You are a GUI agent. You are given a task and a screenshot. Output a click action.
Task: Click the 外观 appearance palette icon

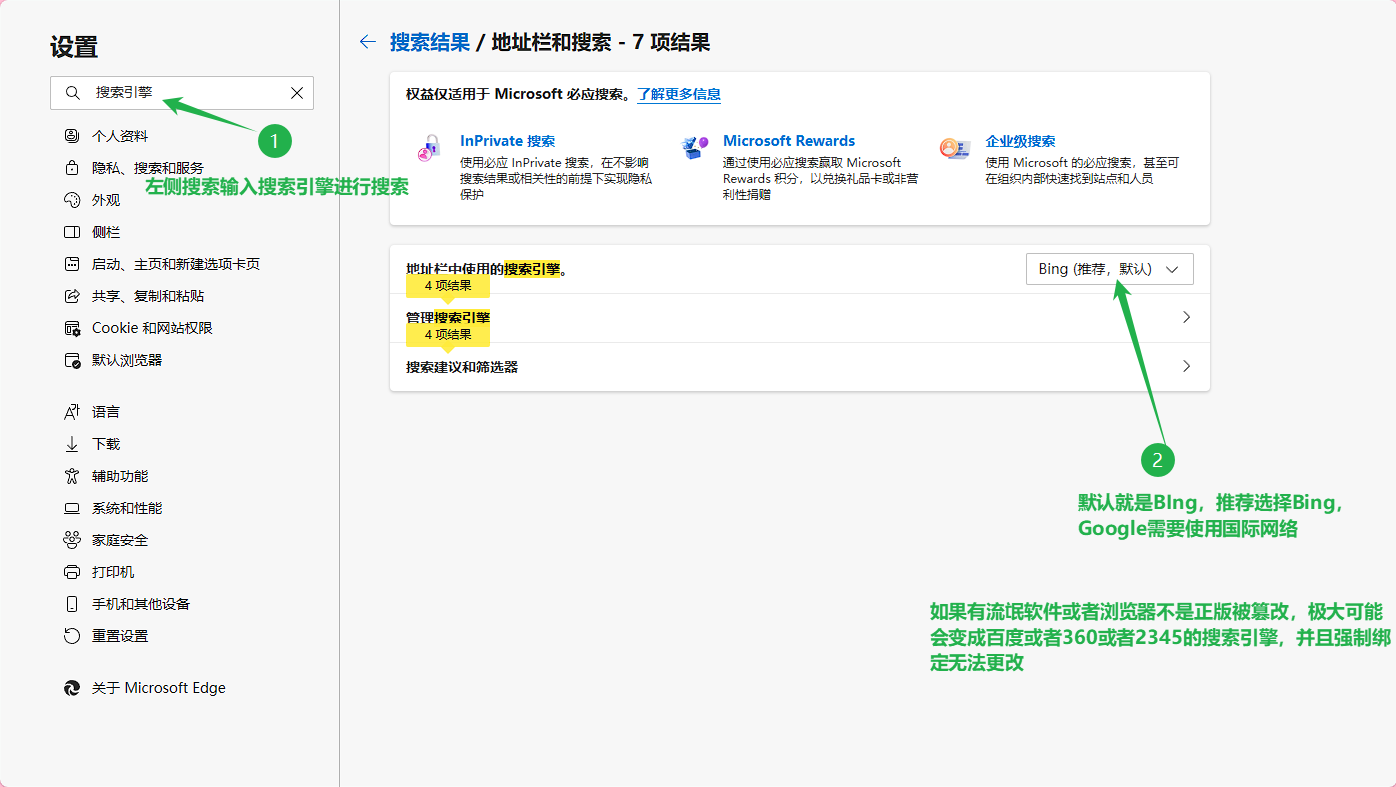pyautogui.click(x=72, y=200)
